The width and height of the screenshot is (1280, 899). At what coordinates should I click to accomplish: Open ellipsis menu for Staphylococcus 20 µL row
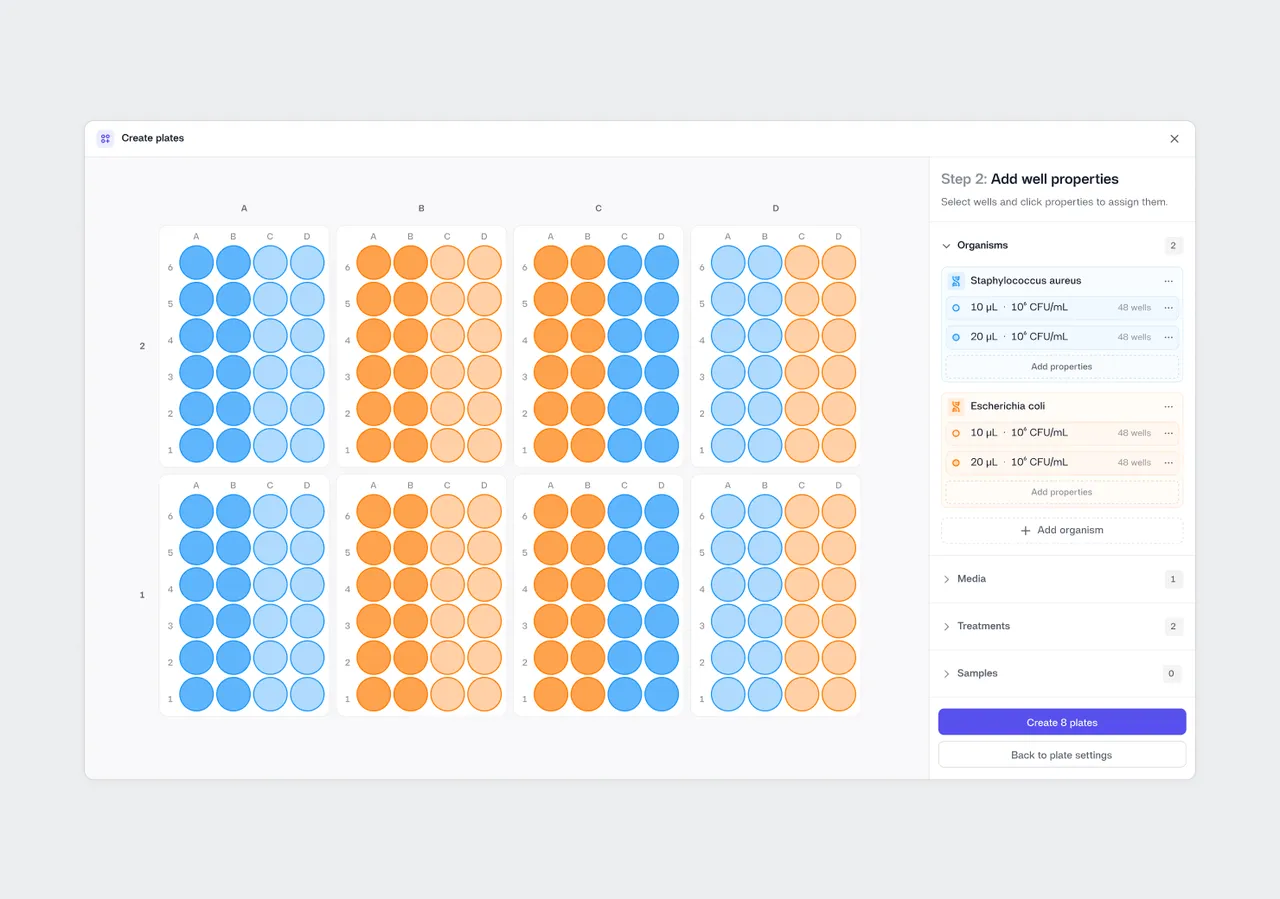(x=1168, y=337)
